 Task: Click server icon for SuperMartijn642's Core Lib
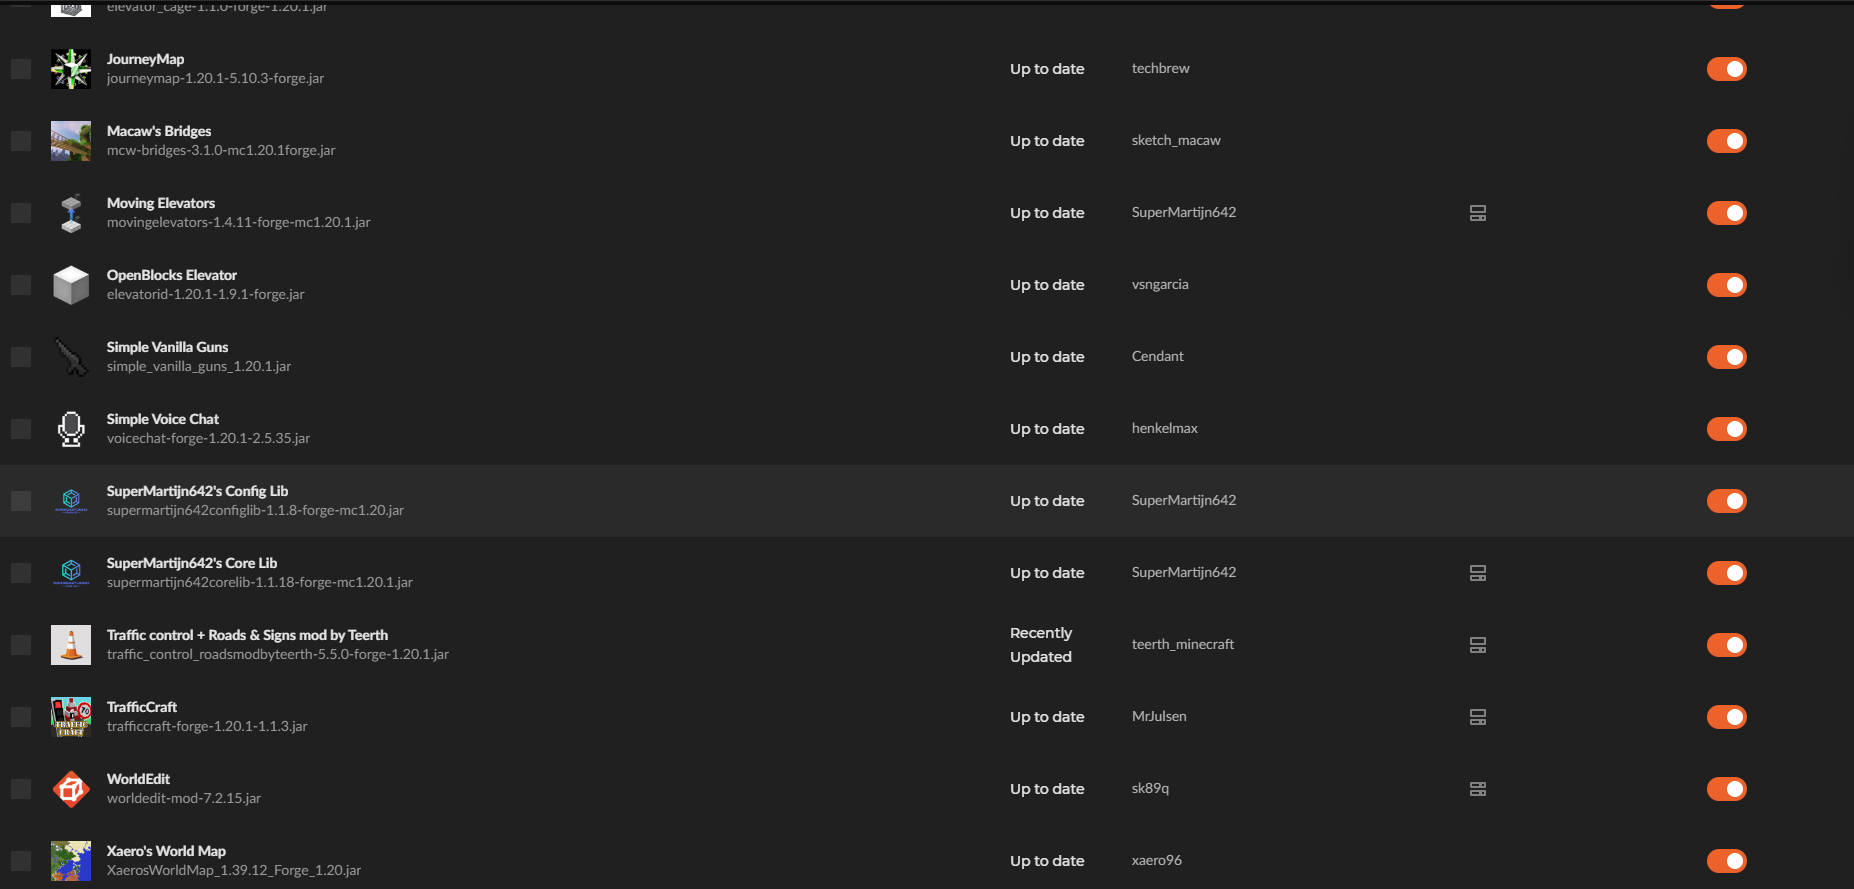click(x=1478, y=573)
